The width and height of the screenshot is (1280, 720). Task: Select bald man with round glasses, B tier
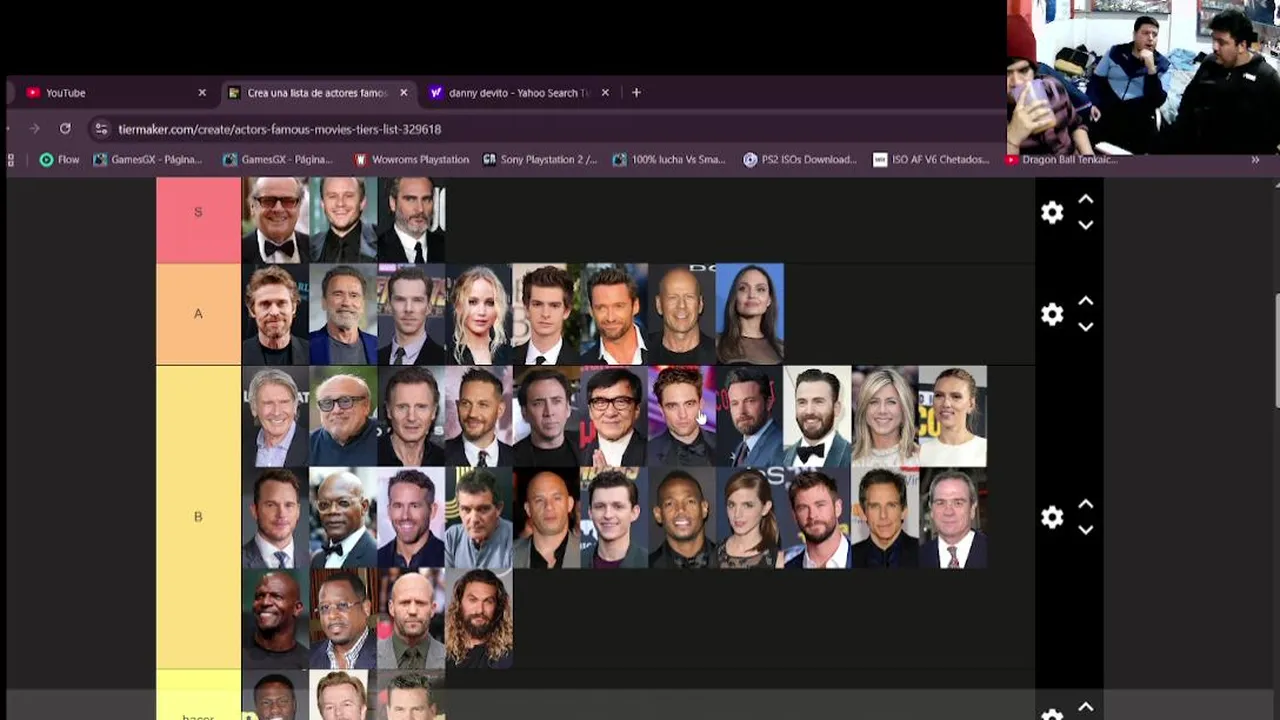pyautogui.click(x=343, y=416)
